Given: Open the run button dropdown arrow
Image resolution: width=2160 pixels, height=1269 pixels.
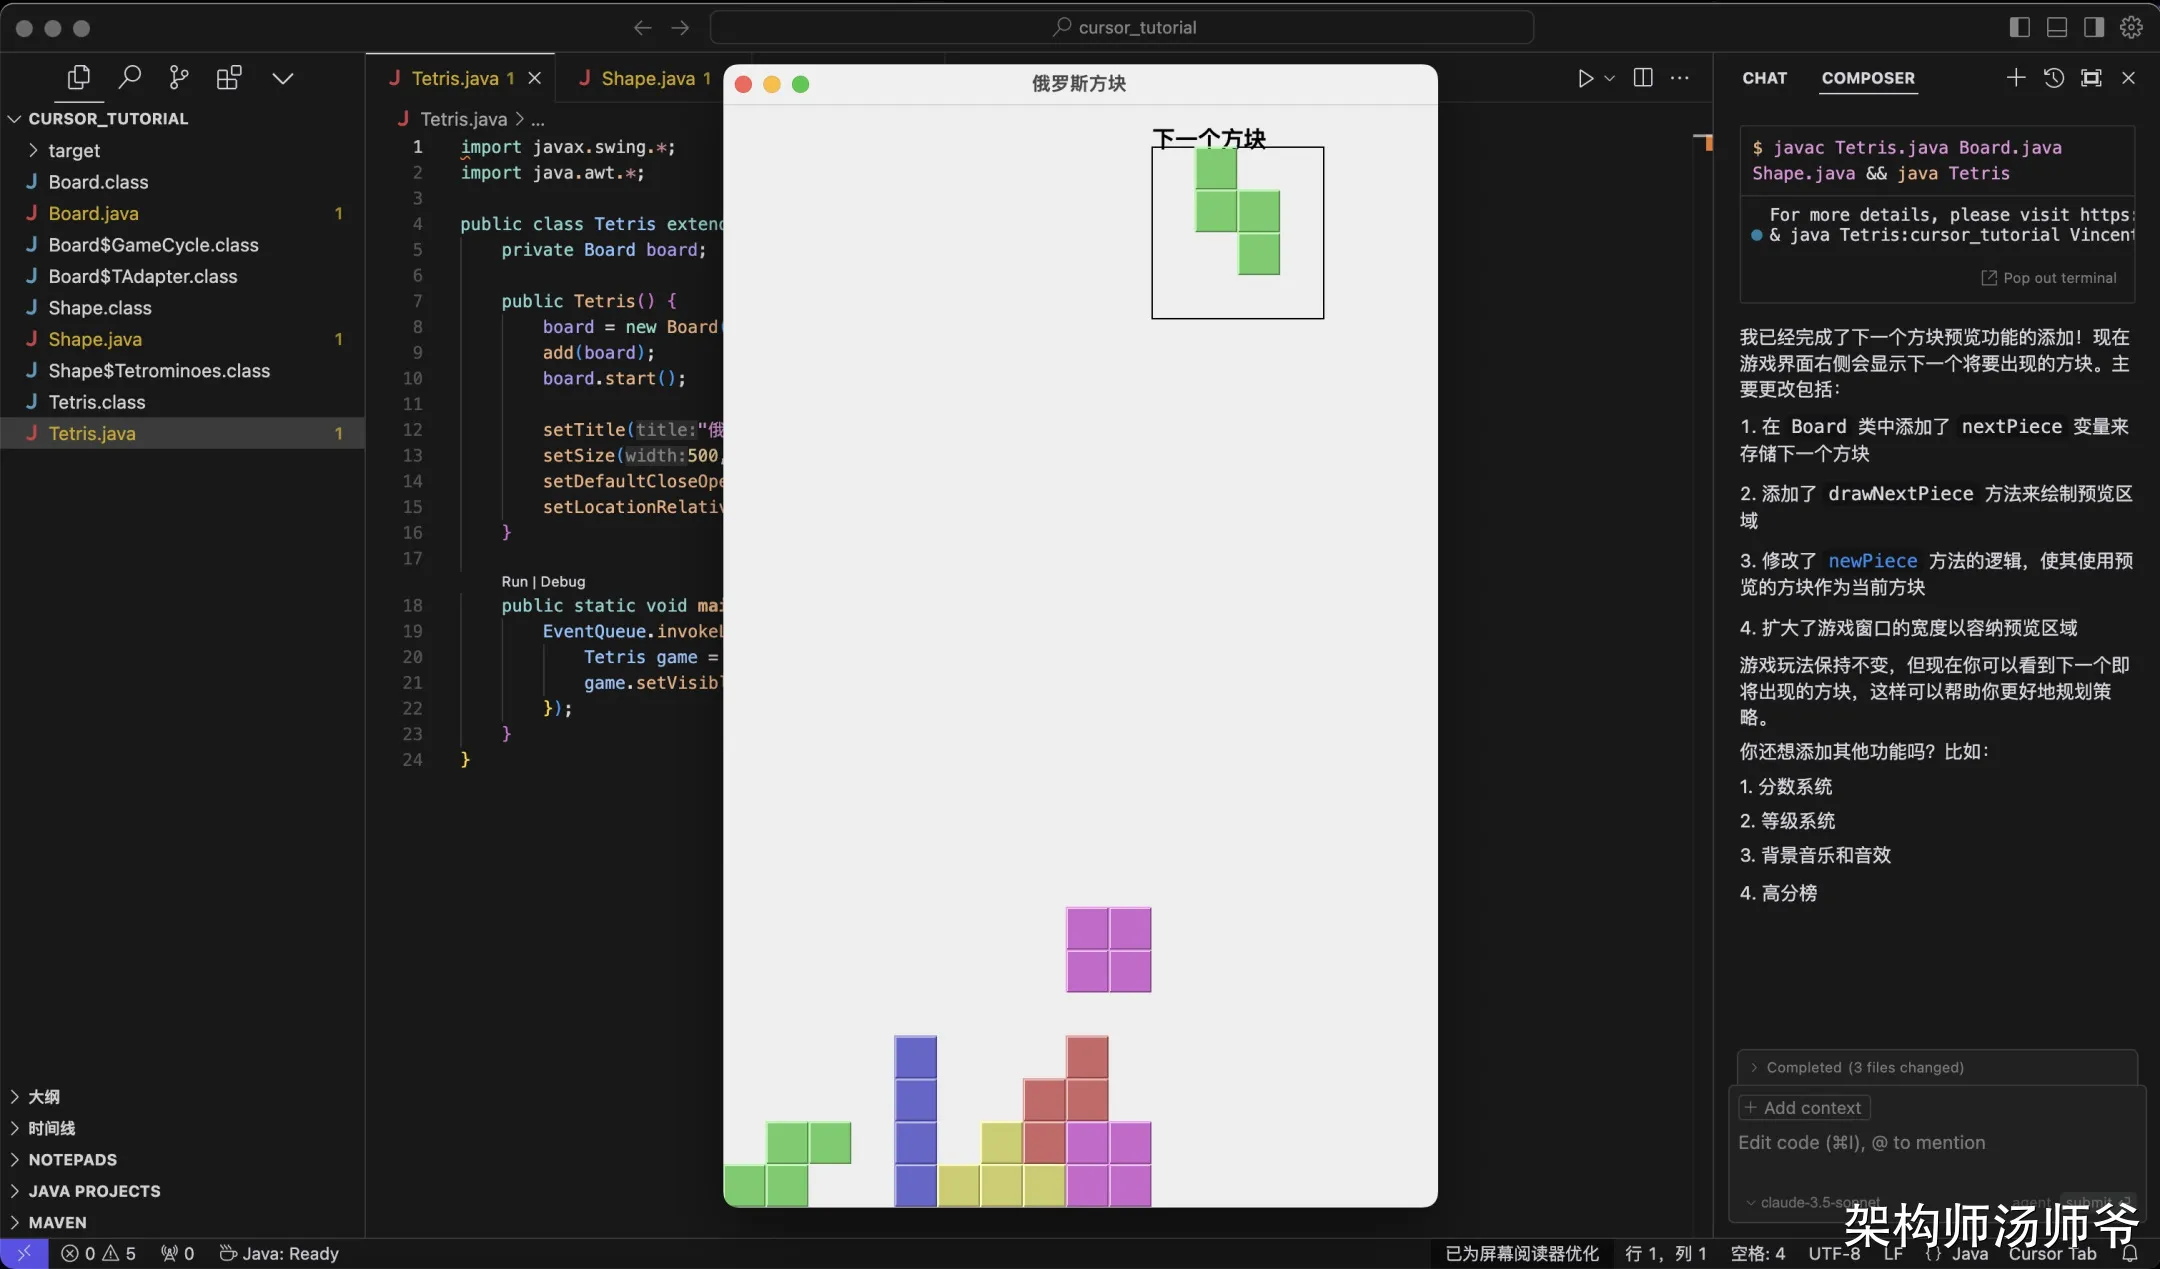Looking at the screenshot, I should click(x=1609, y=78).
